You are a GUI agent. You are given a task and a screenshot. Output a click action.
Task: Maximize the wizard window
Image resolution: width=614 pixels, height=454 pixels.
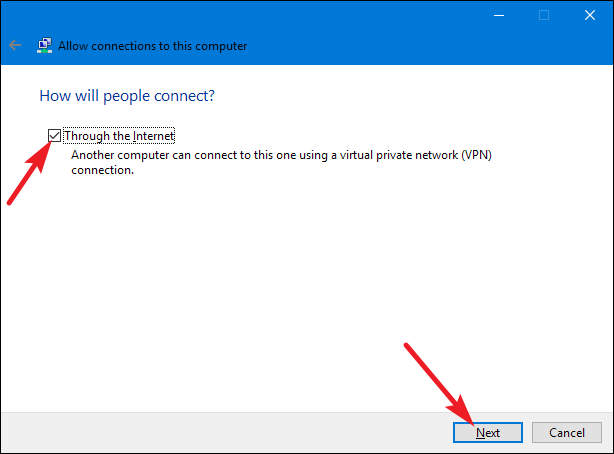pyautogui.click(x=544, y=15)
